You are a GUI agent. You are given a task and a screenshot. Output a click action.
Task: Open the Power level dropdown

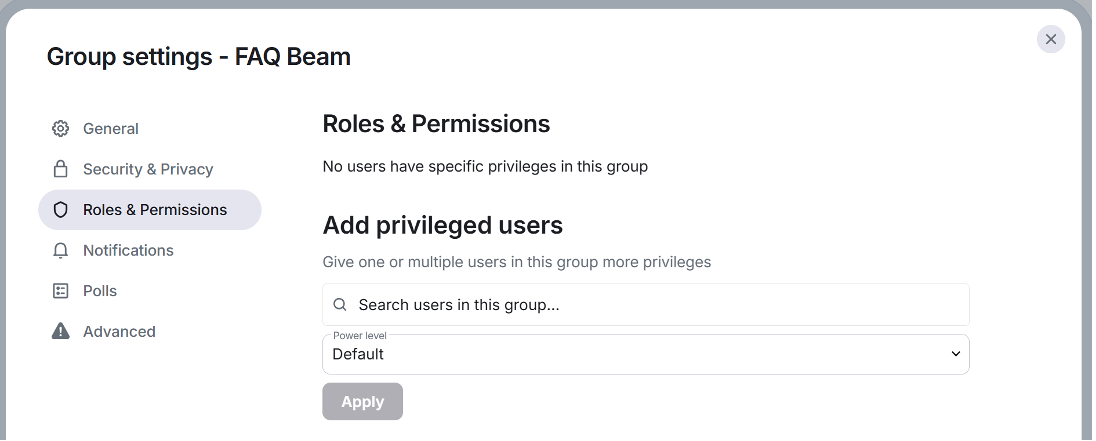pos(645,354)
